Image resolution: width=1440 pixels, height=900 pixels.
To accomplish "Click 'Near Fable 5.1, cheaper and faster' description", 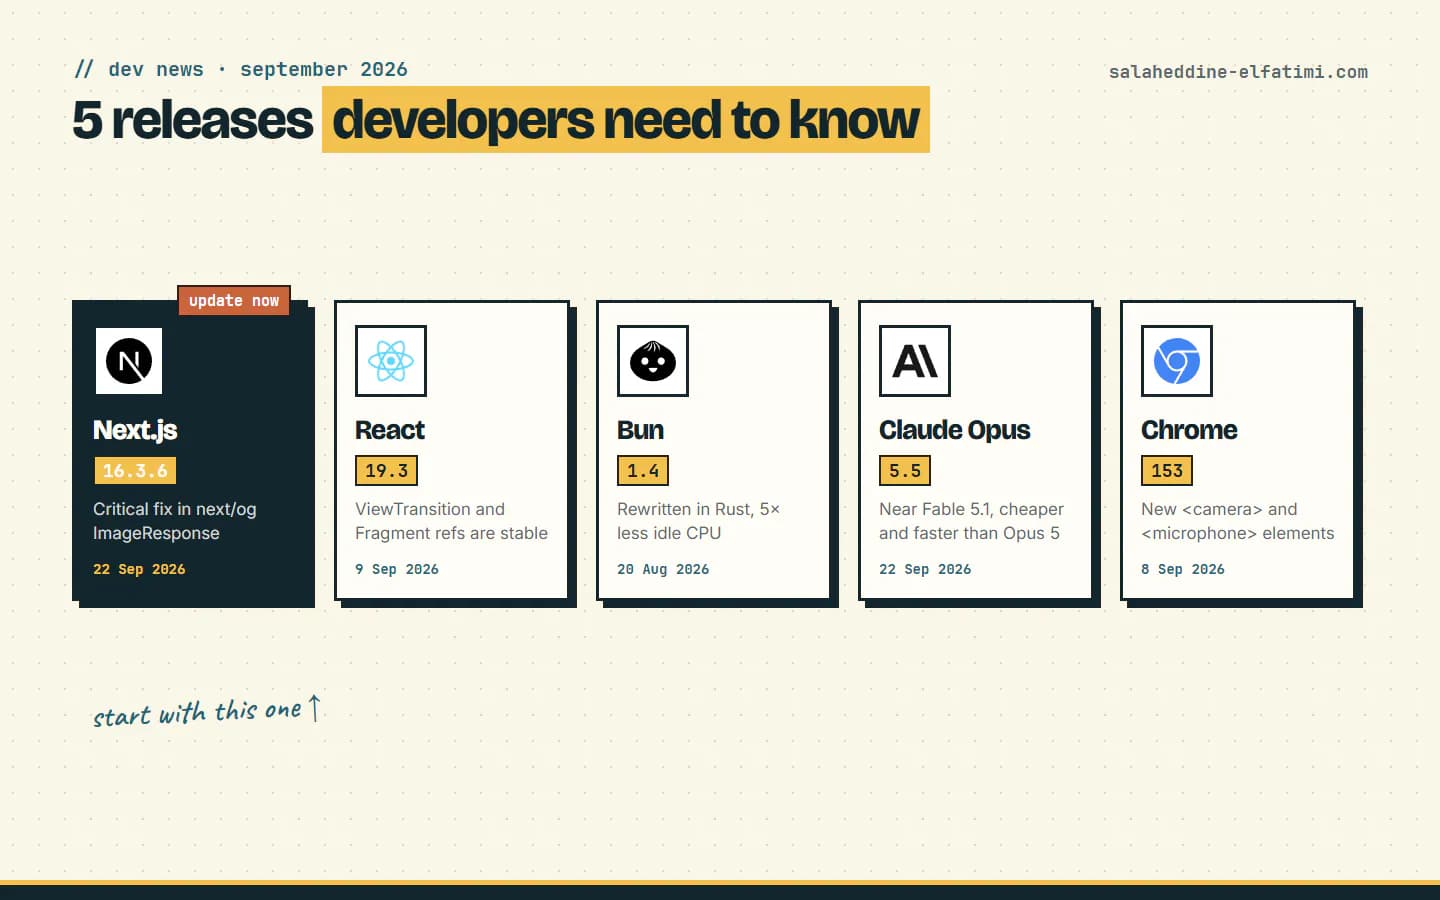I will pyautogui.click(x=971, y=521).
